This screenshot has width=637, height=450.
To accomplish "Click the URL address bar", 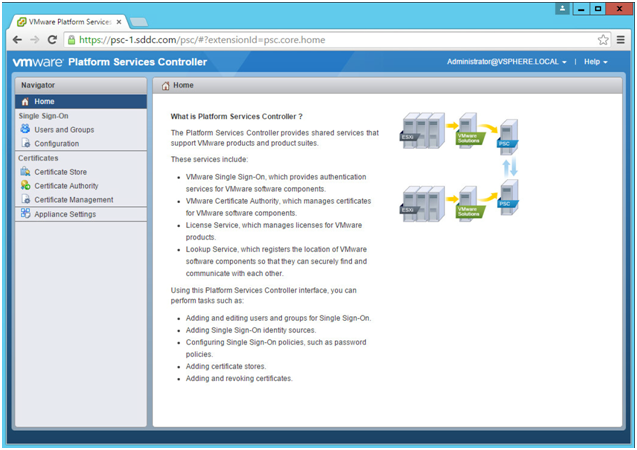I will 336,40.
